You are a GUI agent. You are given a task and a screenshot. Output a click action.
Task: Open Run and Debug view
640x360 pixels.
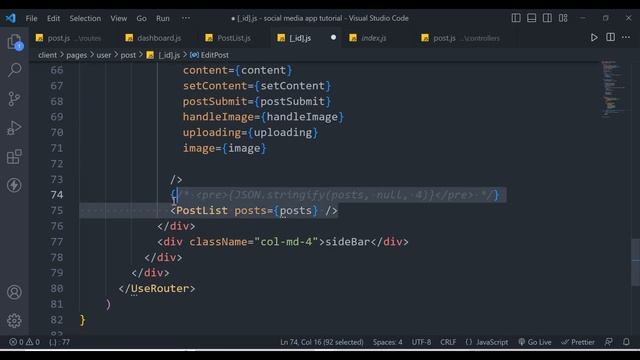pyautogui.click(x=14, y=128)
